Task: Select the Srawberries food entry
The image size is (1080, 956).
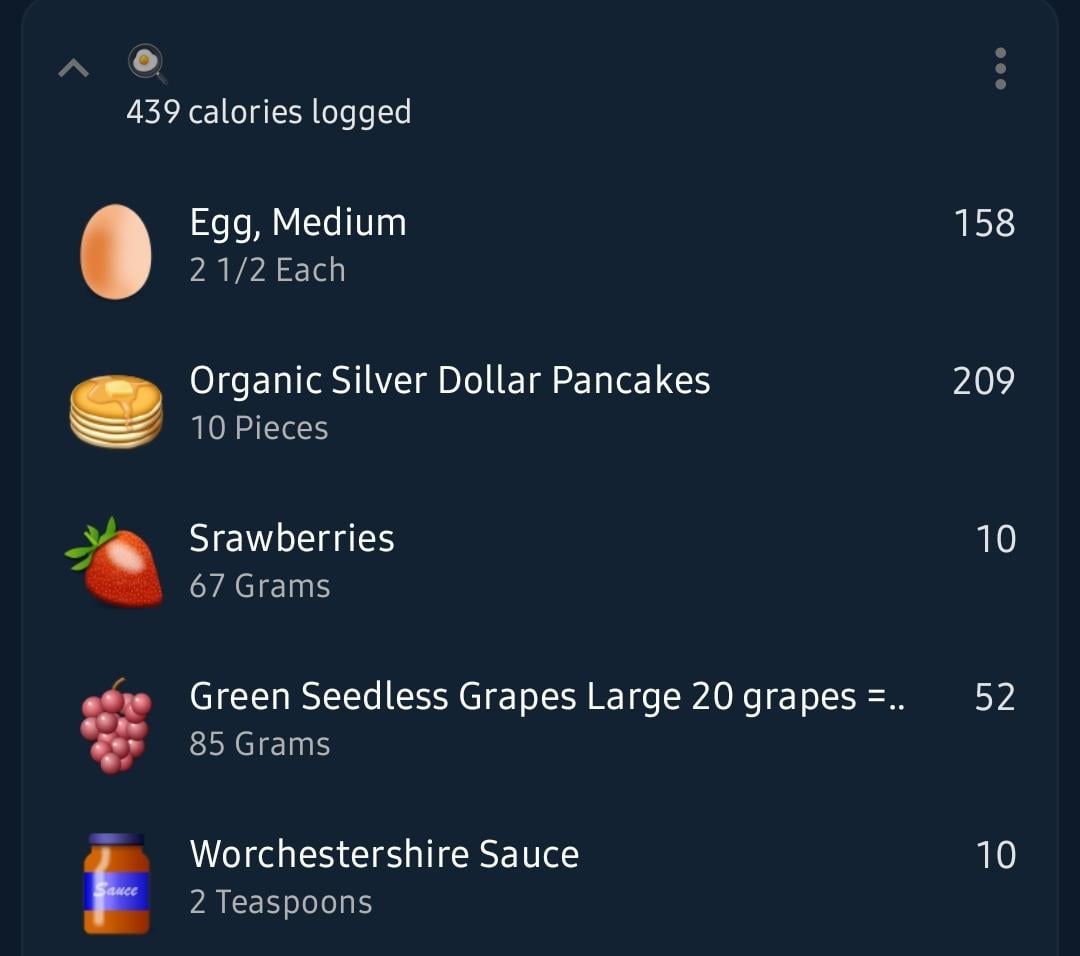Action: coord(541,561)
